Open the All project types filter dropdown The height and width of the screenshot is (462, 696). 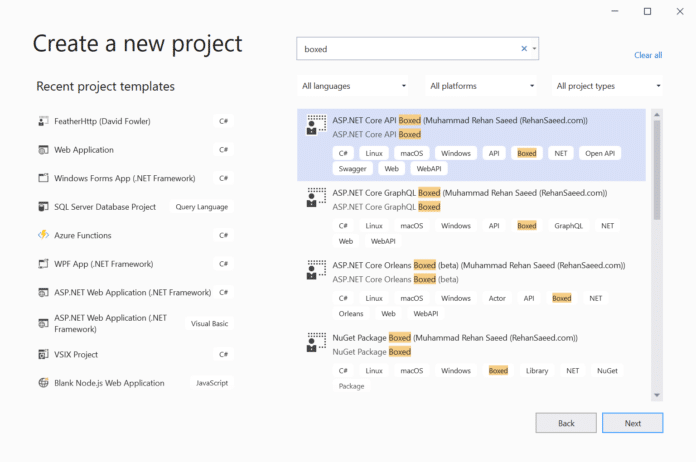coord(607,86)
